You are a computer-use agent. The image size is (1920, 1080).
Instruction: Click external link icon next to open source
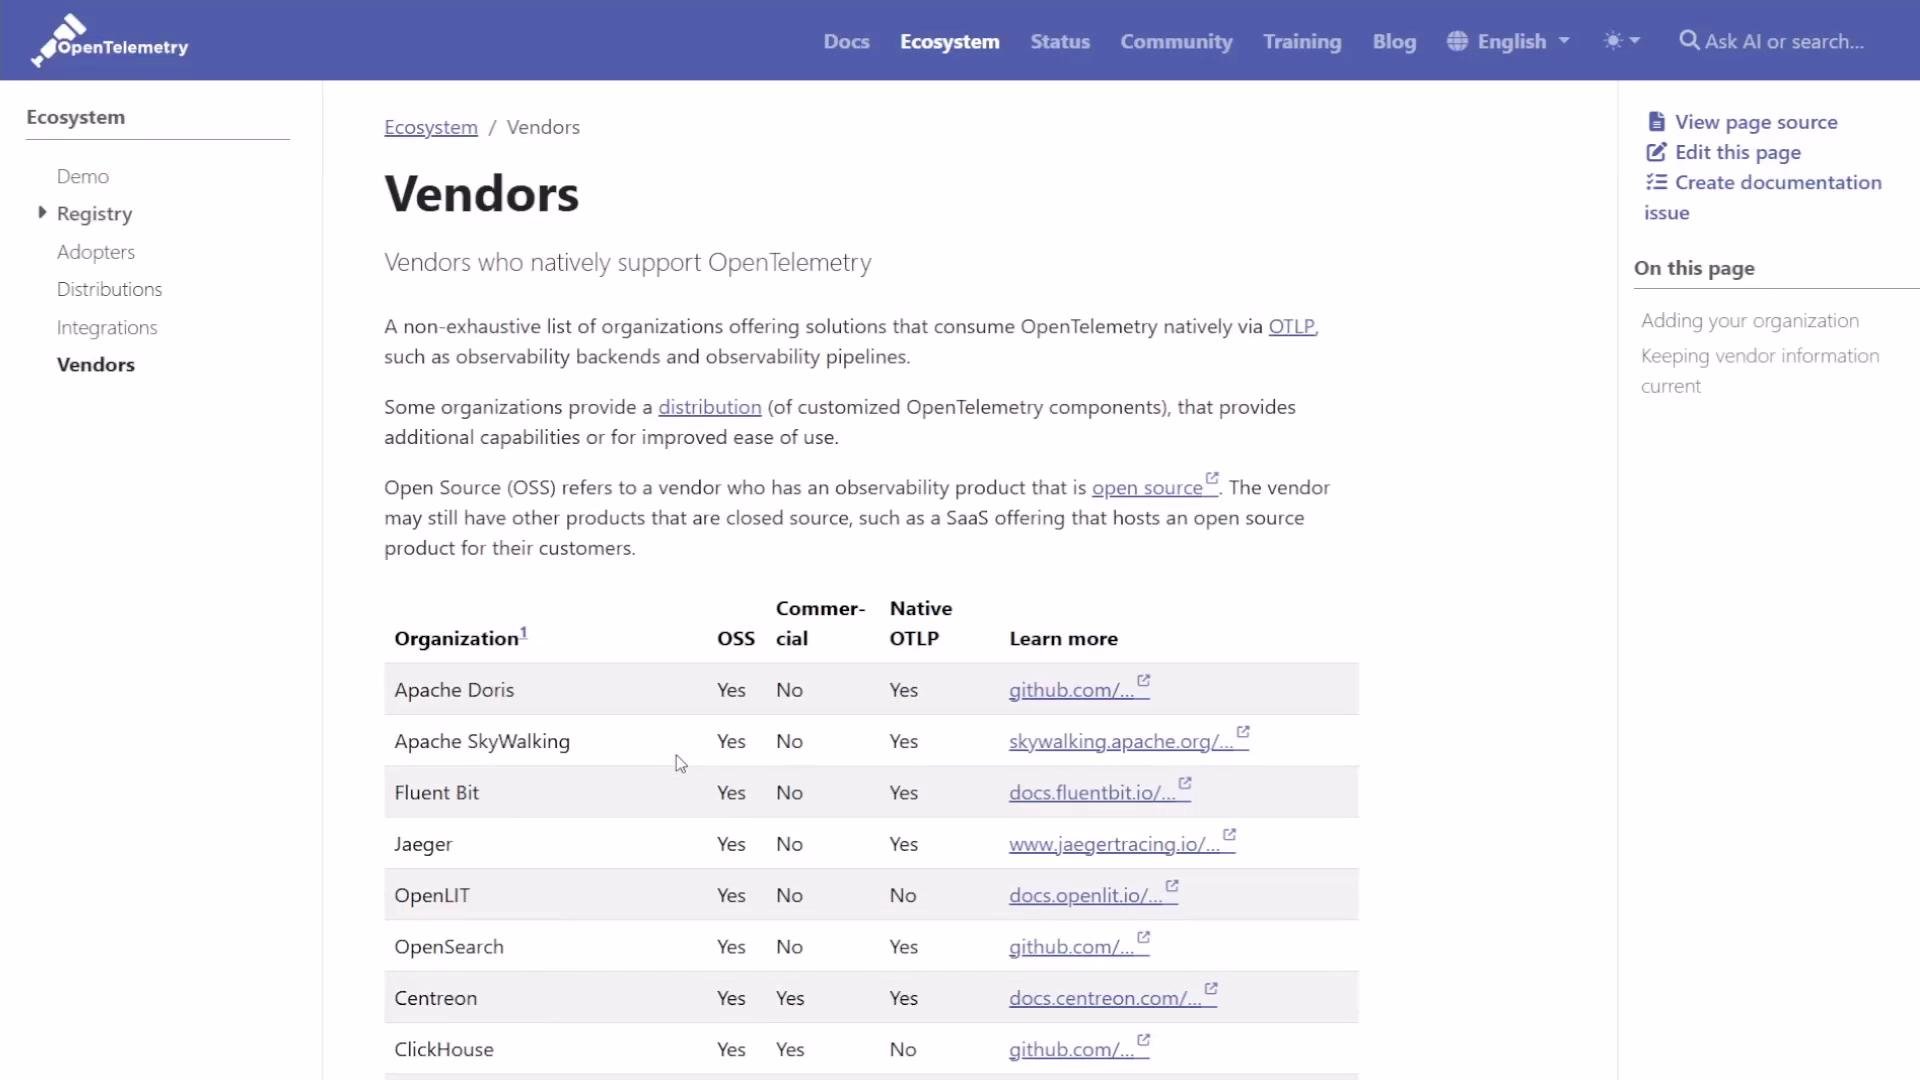point(1212,478)
